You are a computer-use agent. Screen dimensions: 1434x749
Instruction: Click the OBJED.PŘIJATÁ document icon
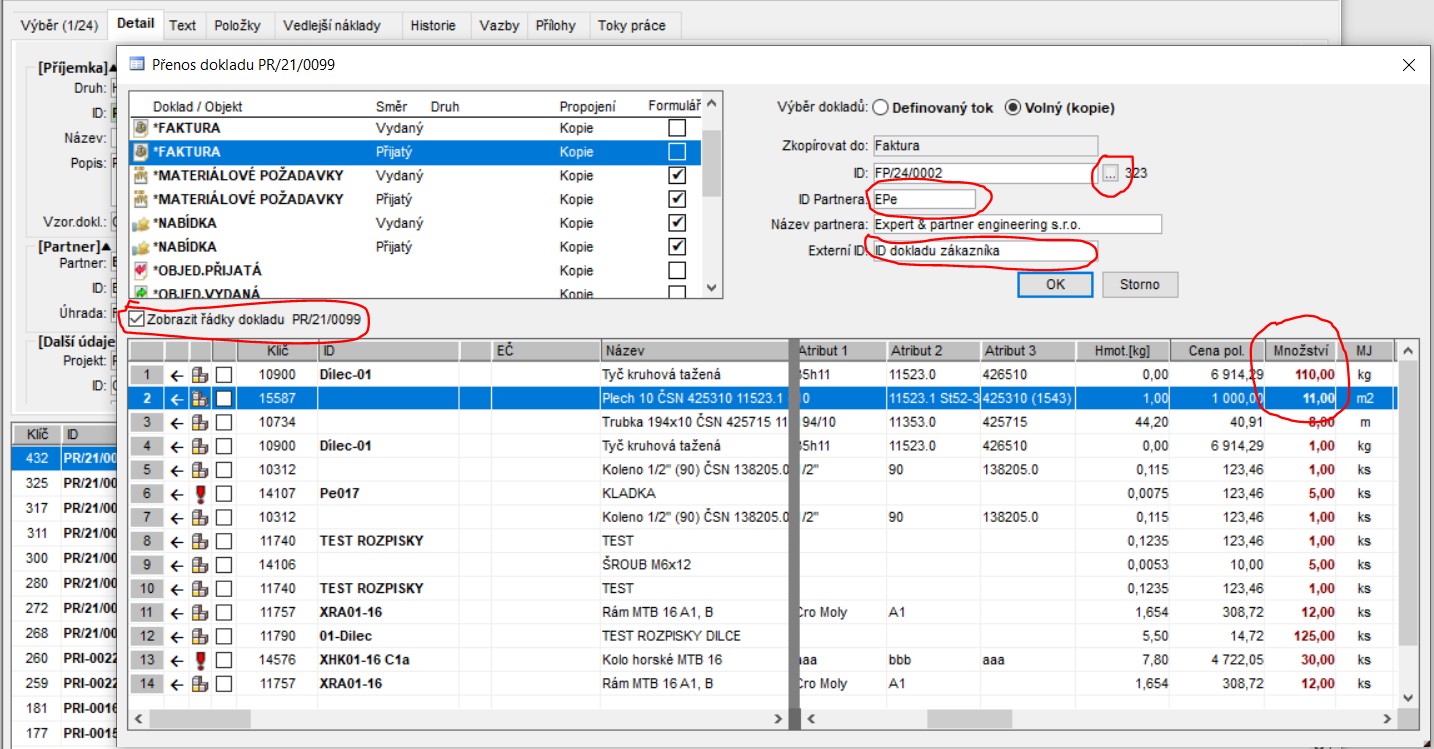[x=141, y=270]
